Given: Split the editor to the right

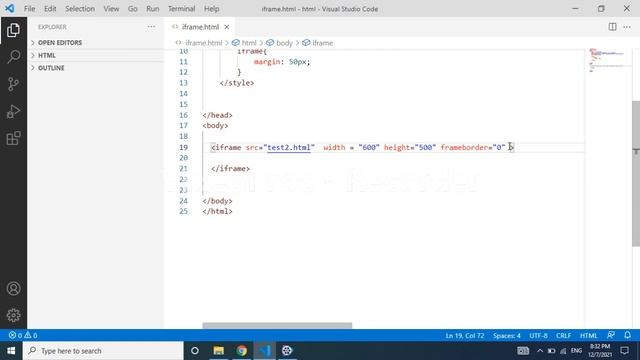Looking at the screenshot, I should tap(612, 27).
